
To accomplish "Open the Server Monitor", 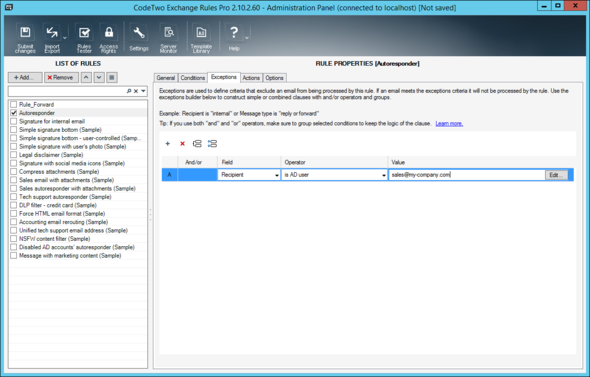I will point(169,39).
